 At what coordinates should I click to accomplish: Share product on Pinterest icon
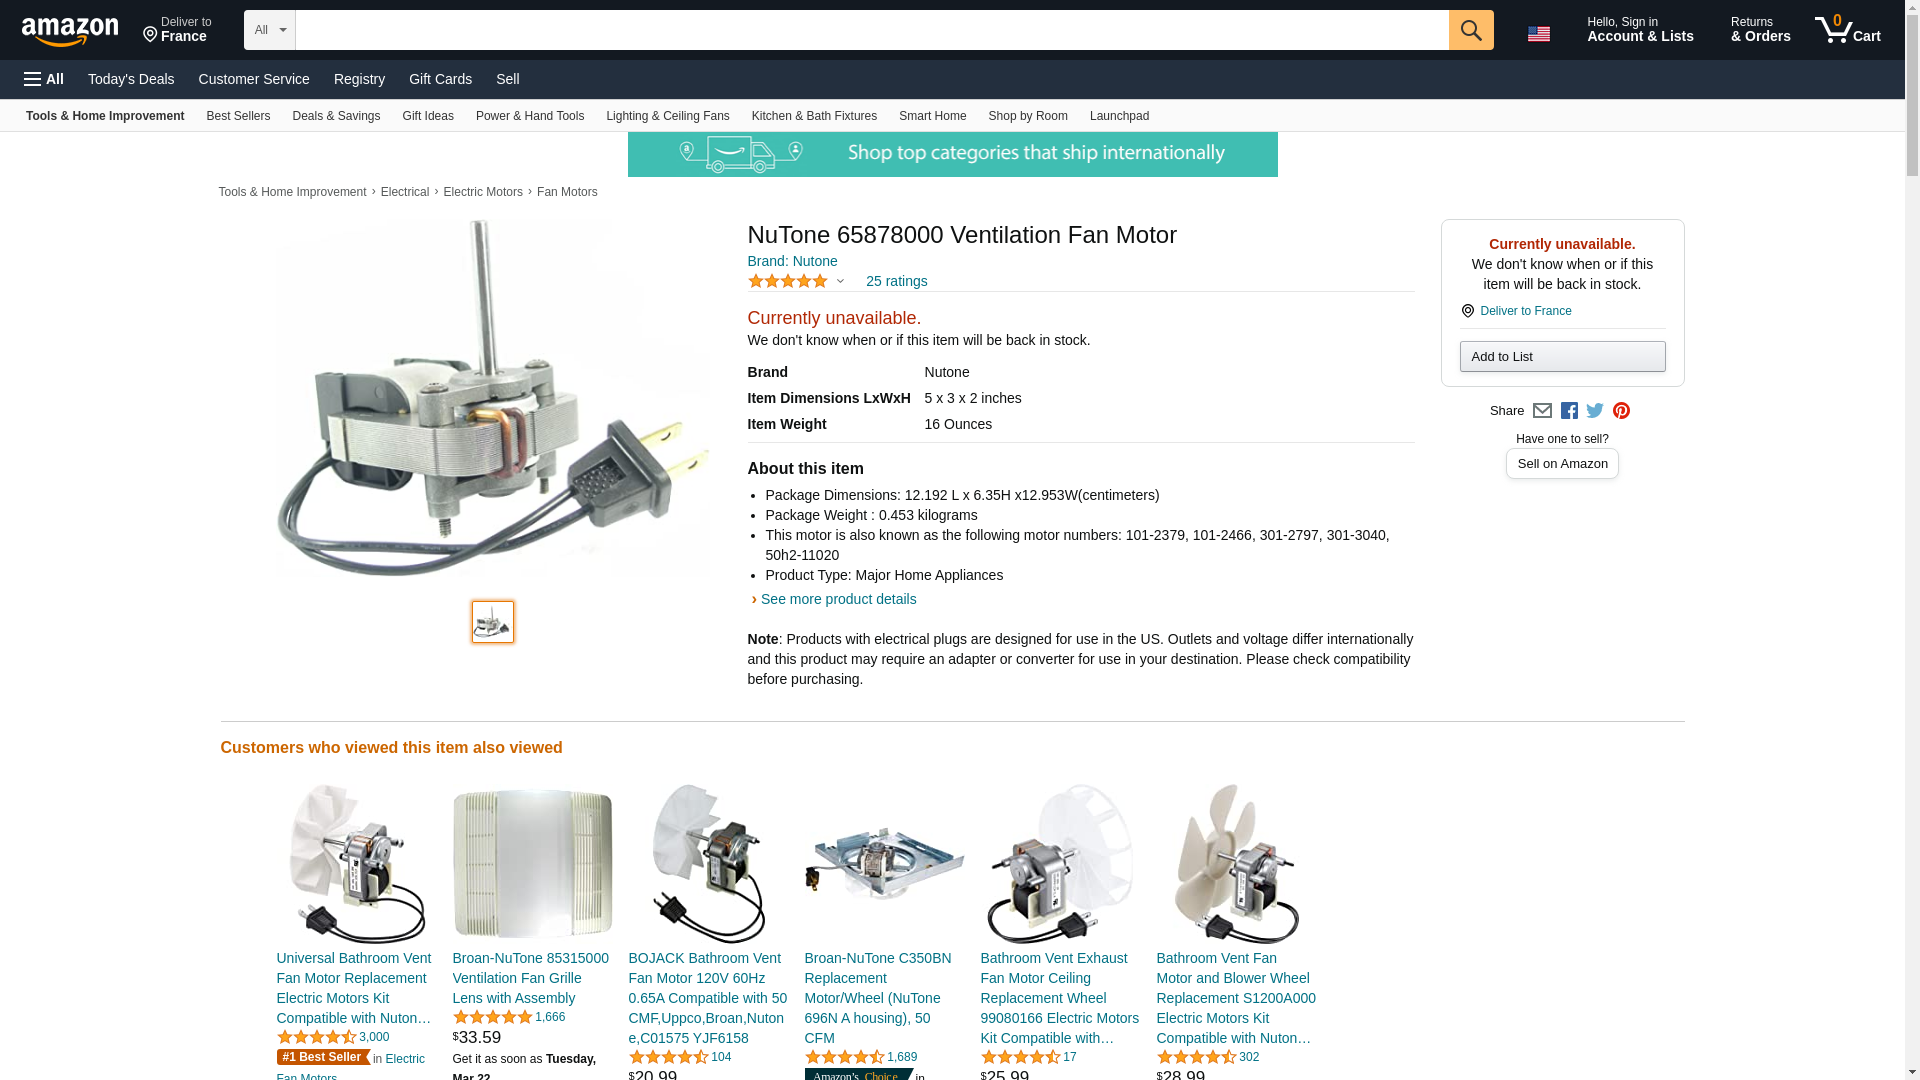pos(1621,411)
